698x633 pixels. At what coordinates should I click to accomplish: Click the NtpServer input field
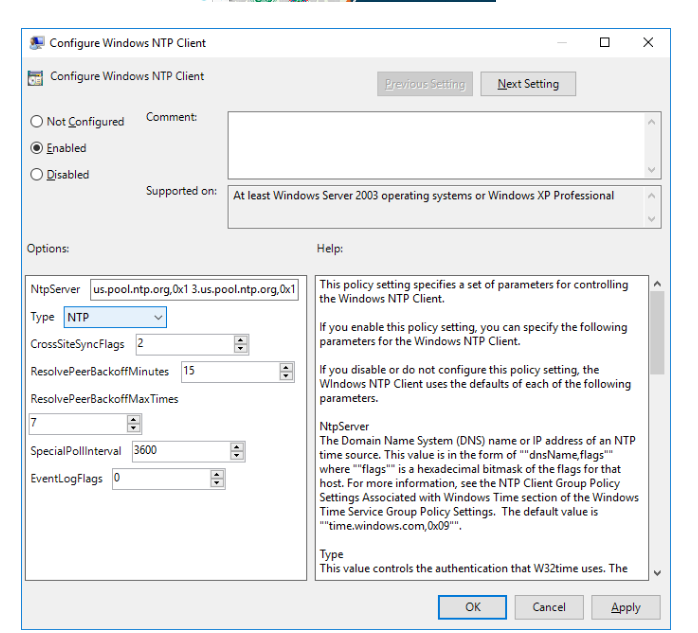click(194, 289)
